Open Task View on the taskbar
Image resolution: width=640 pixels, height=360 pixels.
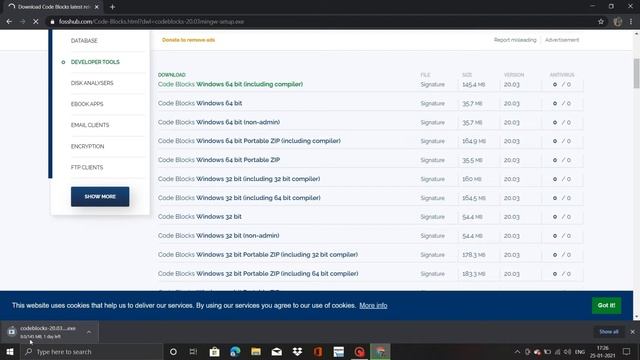click(193, 352)
